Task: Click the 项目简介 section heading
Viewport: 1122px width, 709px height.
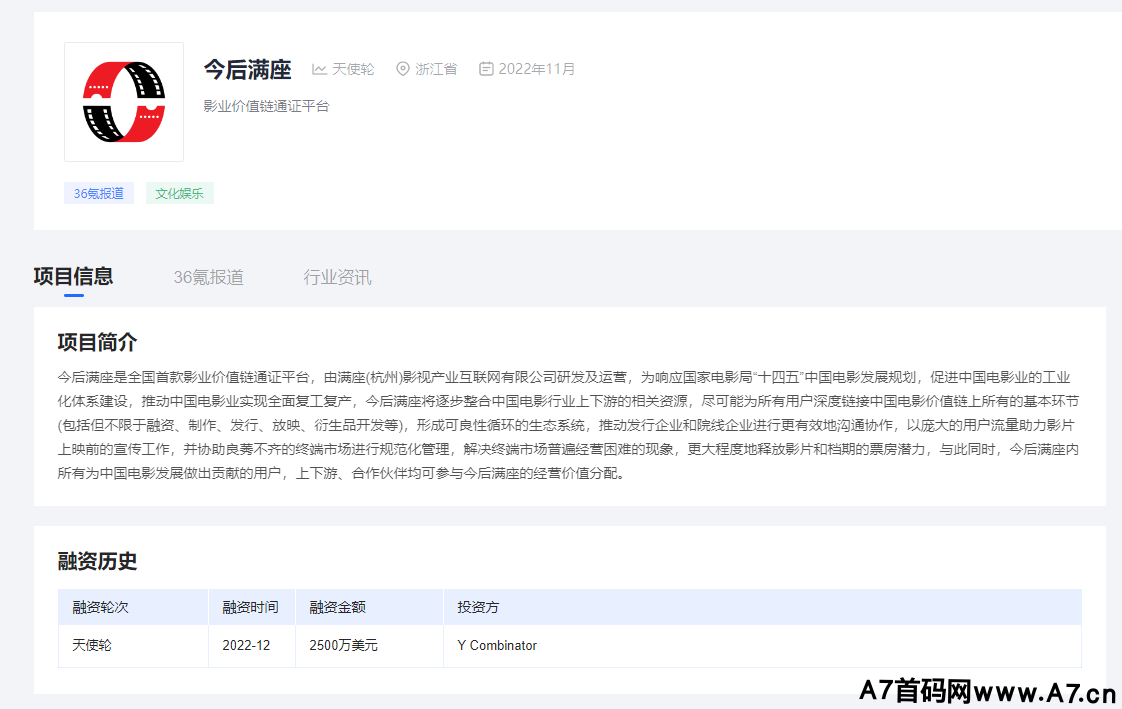Action: pyautogui.click(x=97, y=342)
